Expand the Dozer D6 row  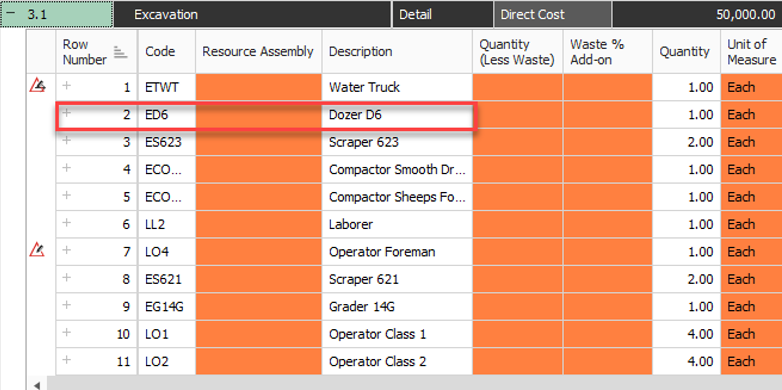(66, 113)
